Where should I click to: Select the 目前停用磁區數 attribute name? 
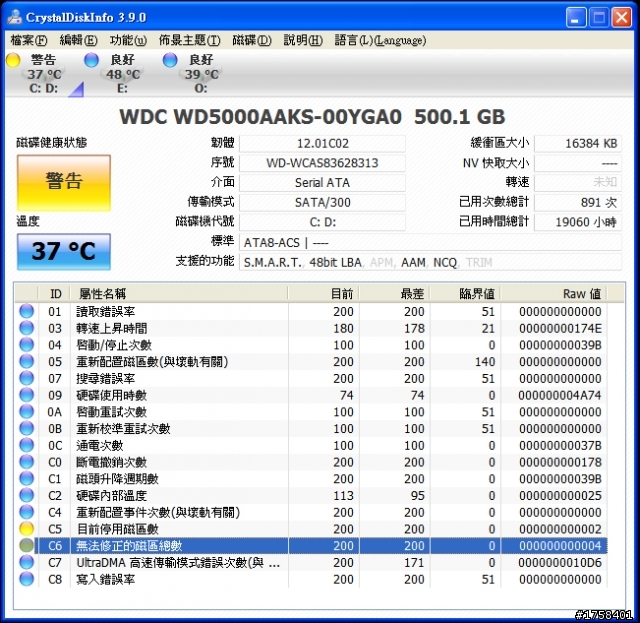pos(118,529)
